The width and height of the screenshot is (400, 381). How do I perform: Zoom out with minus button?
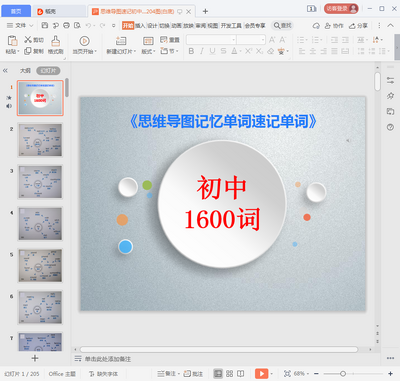[316, 374]
